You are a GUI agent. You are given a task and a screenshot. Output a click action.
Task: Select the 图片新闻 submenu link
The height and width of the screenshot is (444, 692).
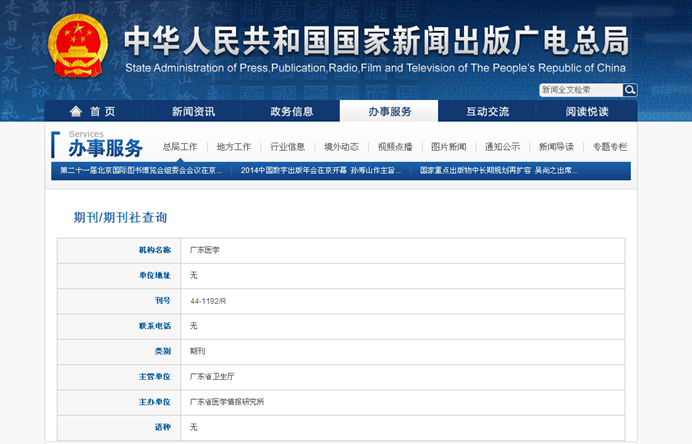(x=449, y=147)
